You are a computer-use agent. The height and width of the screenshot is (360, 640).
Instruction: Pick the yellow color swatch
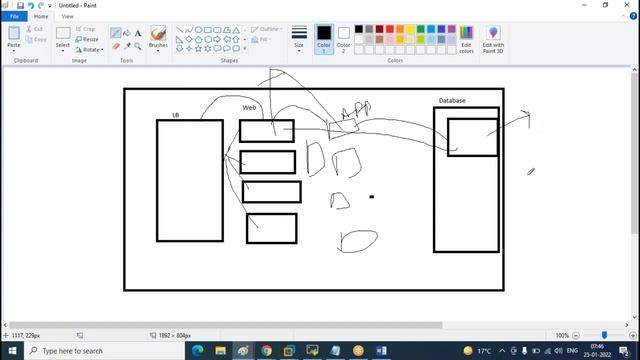tap(410, 29)
